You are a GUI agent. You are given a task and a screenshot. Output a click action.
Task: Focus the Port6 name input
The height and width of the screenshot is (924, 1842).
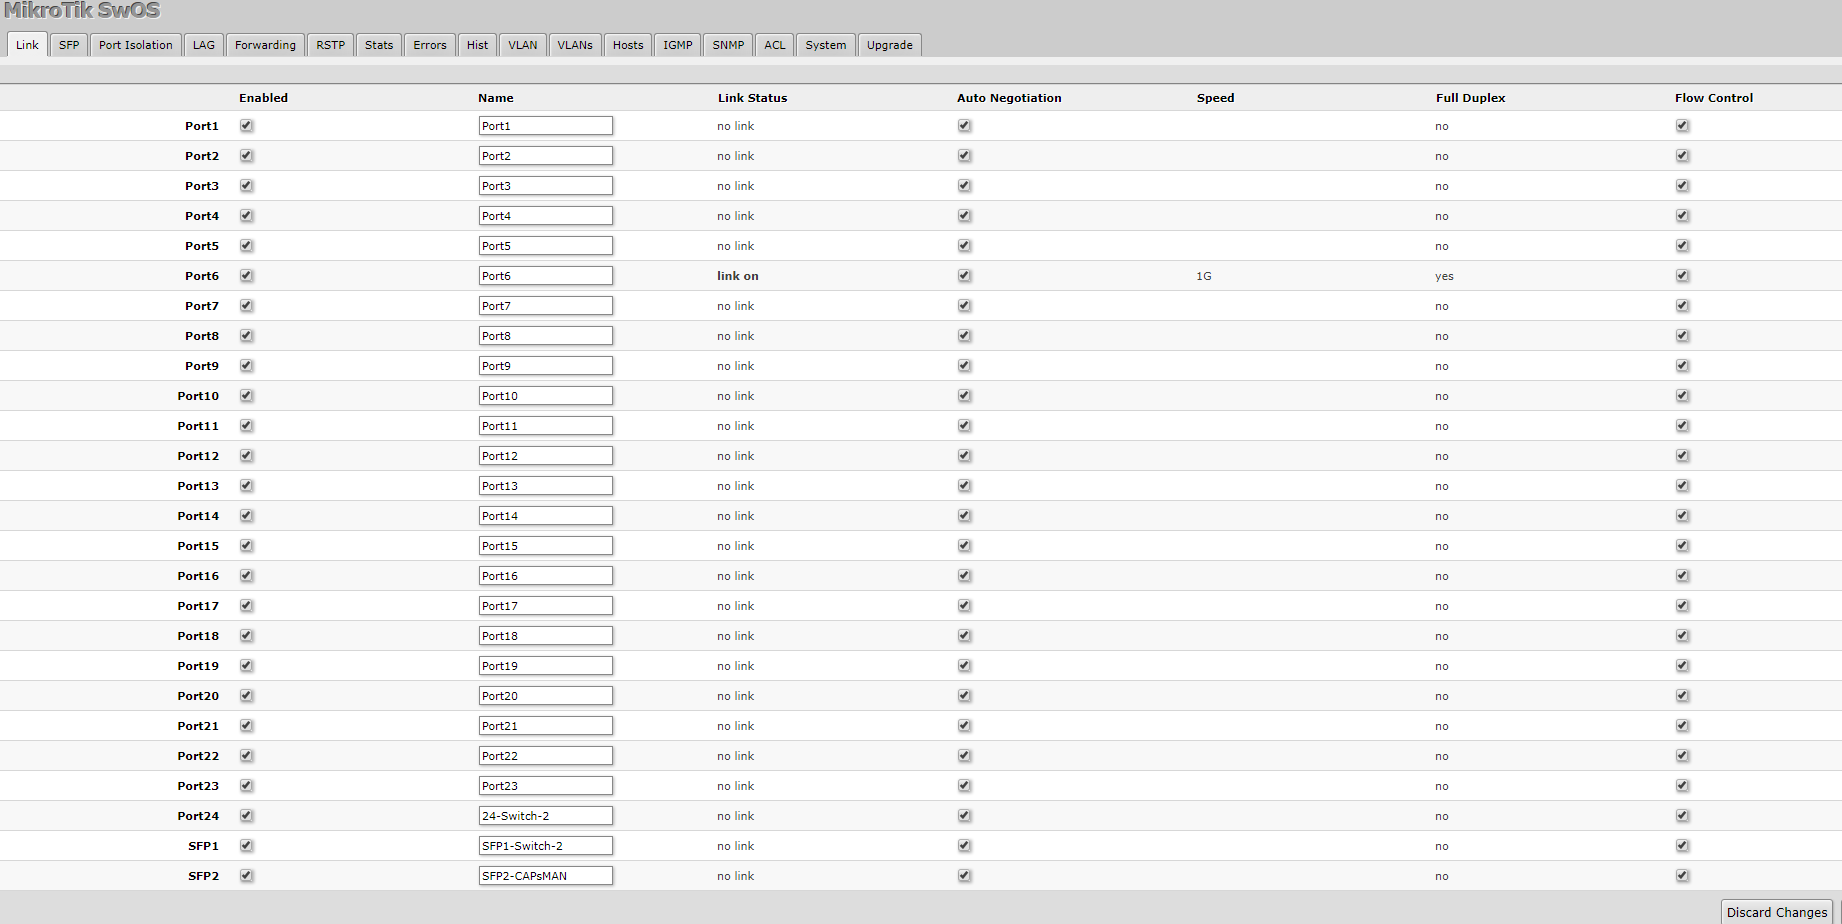tap(546, 276)
